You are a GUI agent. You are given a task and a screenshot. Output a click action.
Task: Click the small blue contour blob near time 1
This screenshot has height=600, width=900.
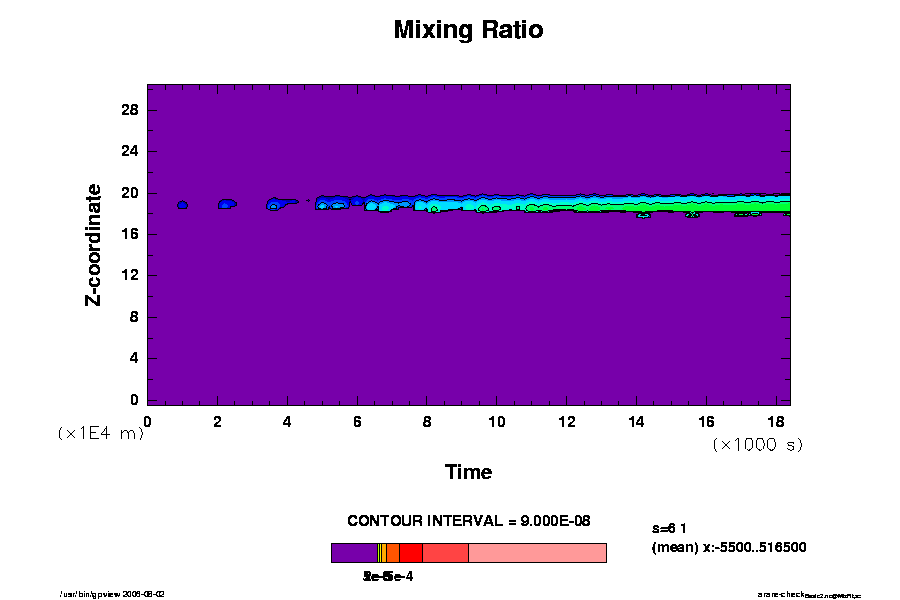[x=182, y=205]
